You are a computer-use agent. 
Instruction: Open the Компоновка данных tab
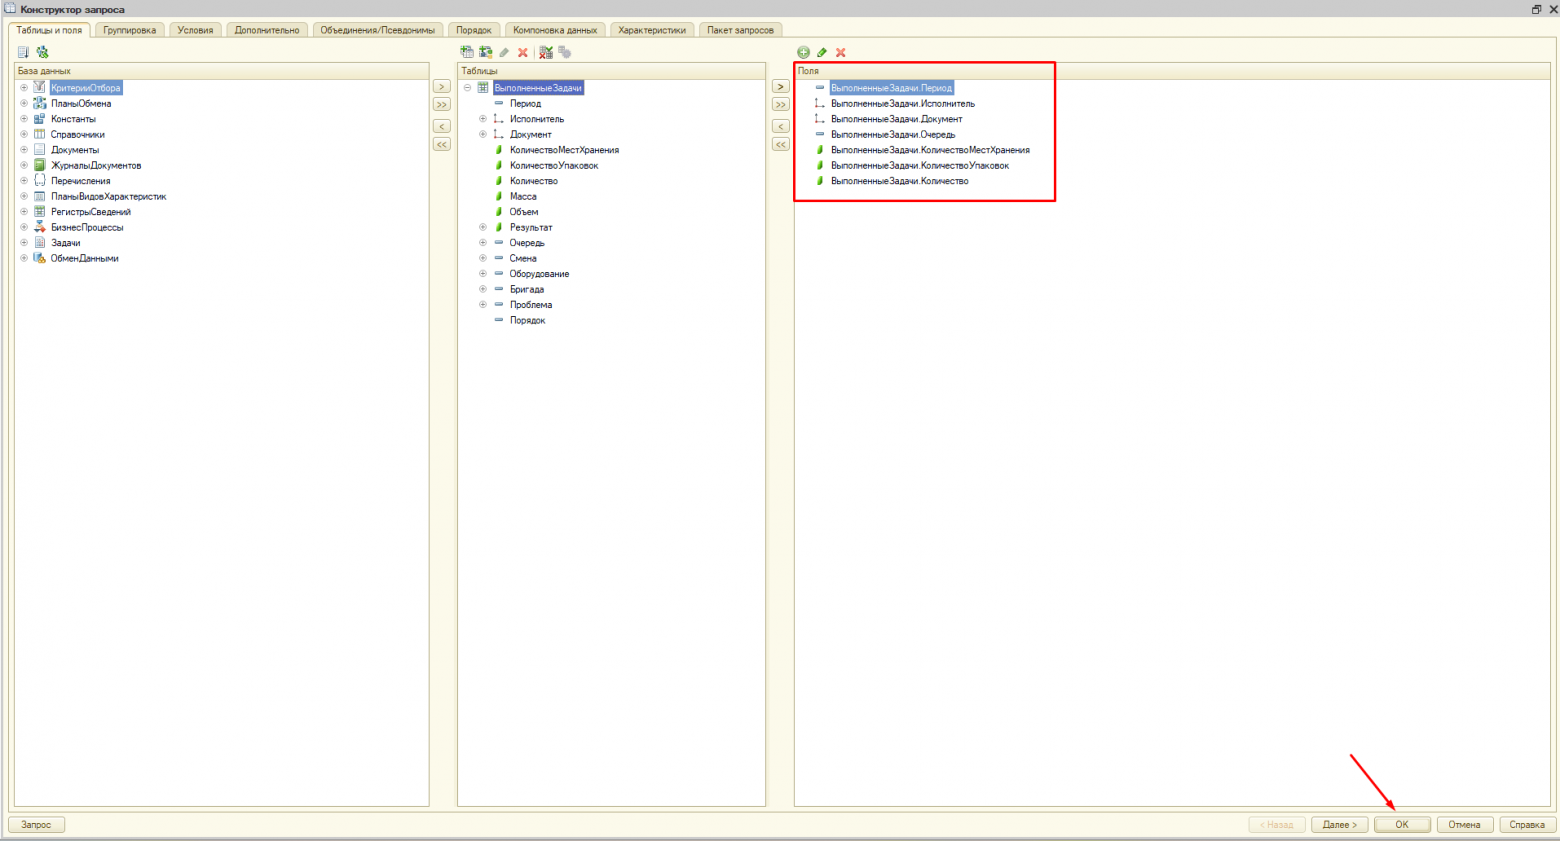coord(555,30)
